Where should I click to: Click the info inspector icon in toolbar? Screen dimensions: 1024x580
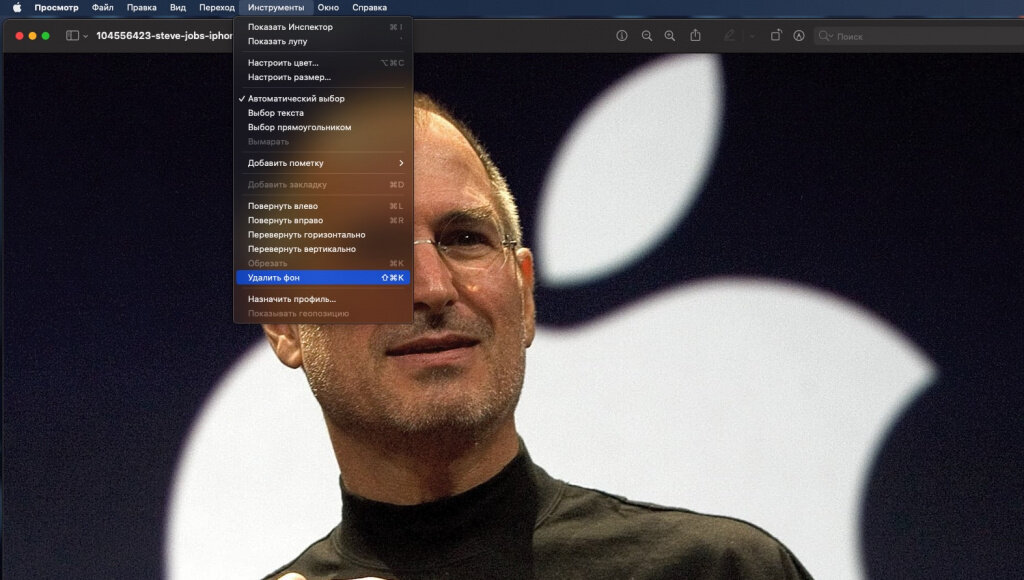622,36
